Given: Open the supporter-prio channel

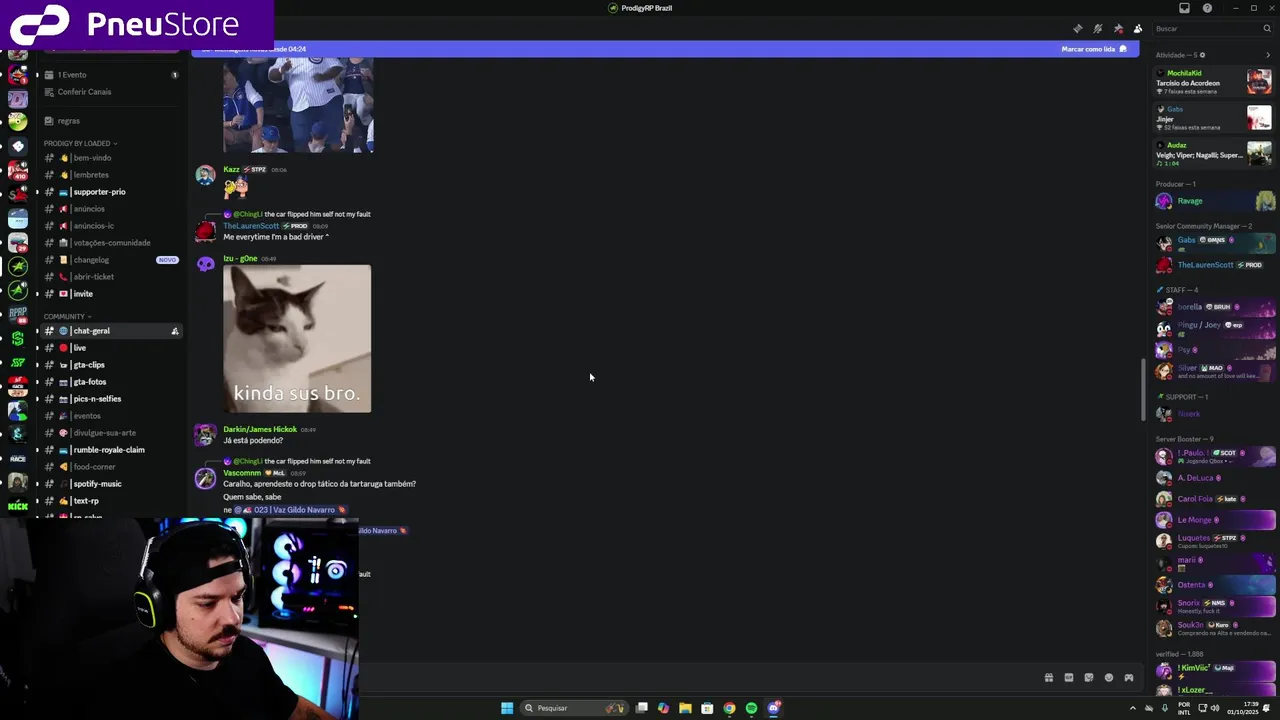Looking at the screenshot, I should [110, 192].
